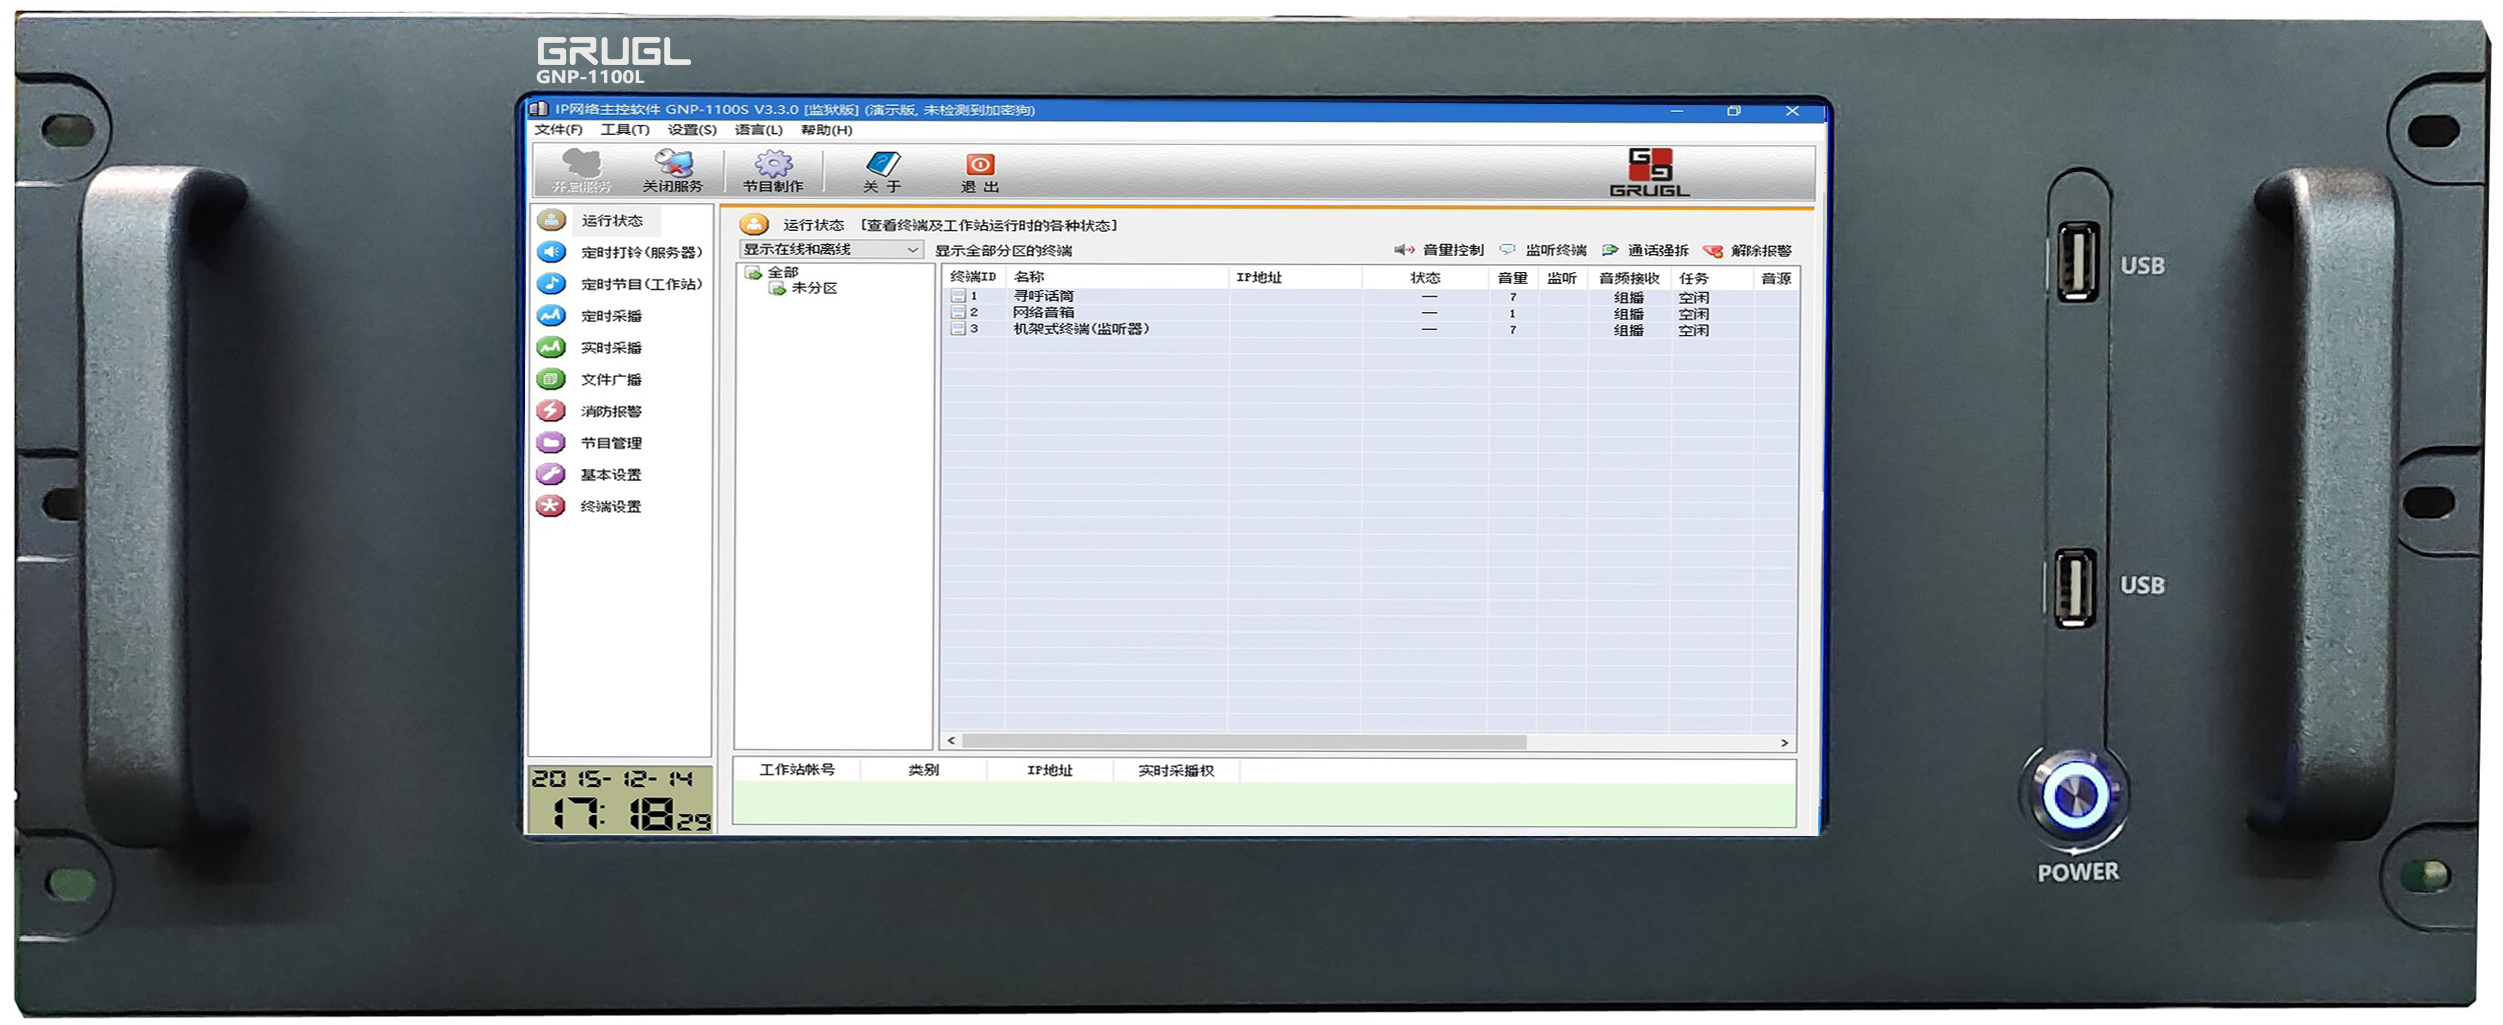Open 终端设置 in the sidebar
This screenshot has height=1025, width=2503.
tap(590, 507)
